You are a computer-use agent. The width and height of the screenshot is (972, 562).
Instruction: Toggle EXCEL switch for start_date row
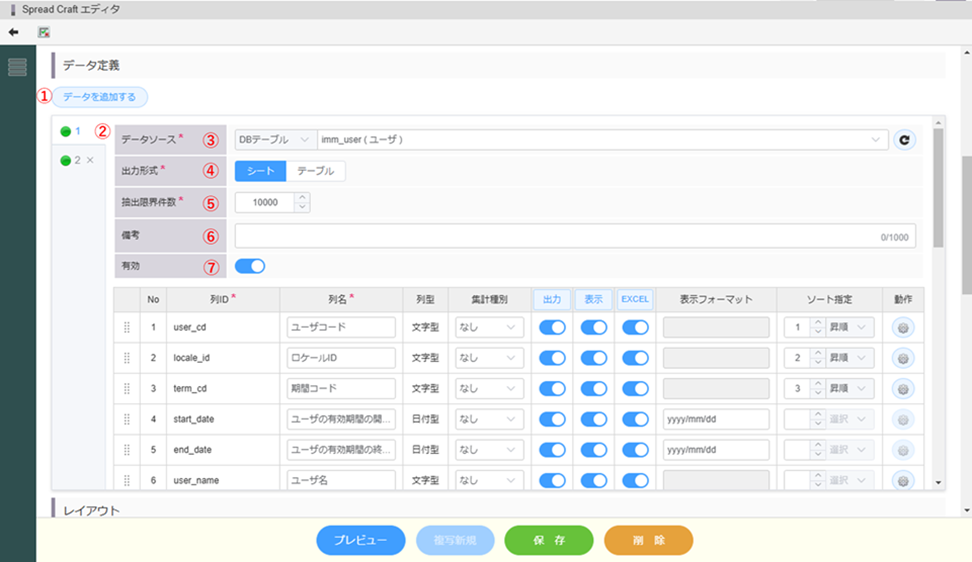click(635, 419)
